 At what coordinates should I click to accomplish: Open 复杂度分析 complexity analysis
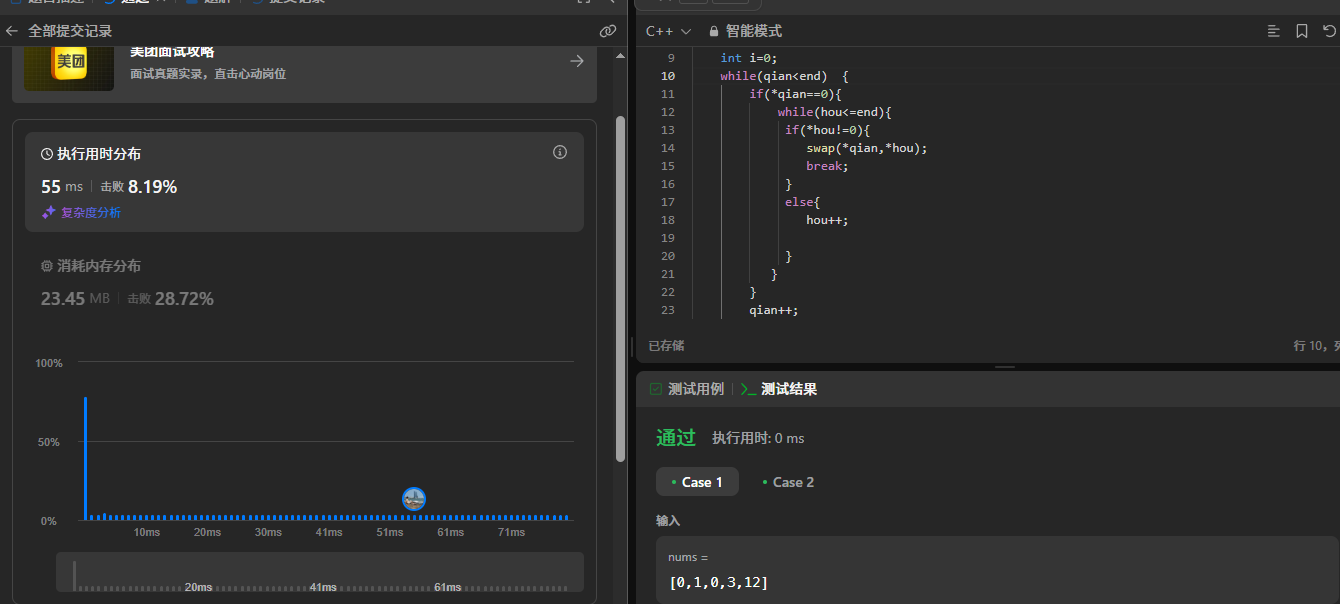[x=81, y=213]
